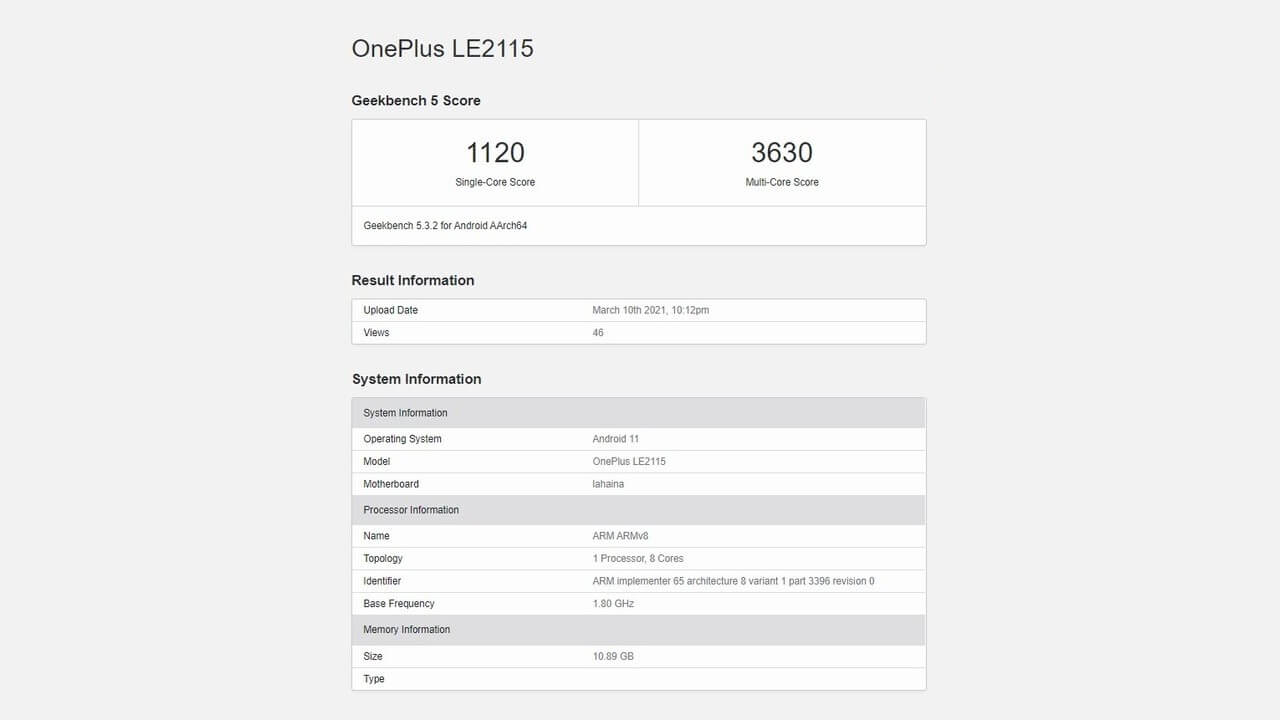Screen dimensions: 1280x720
Task: Click the Type row label under Memory
Action: tap(374, 679)
